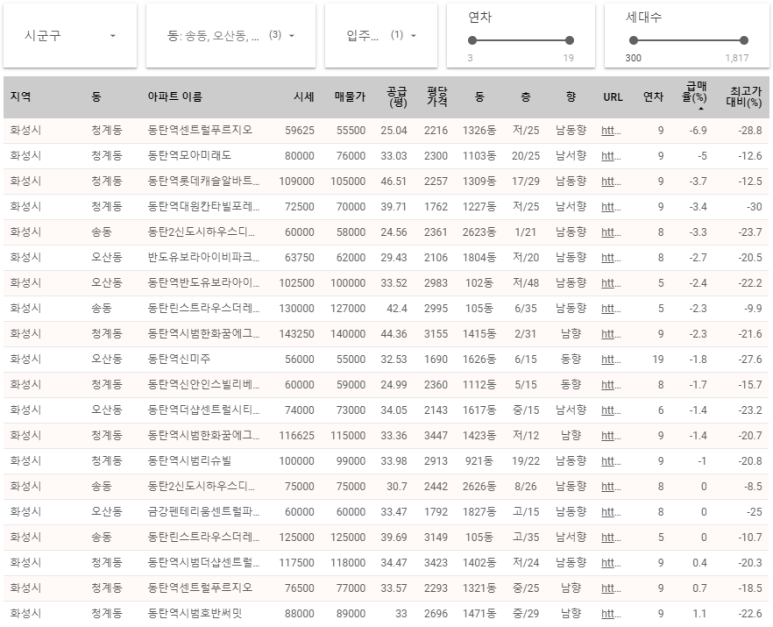The image size is (773, 627).
Task: Sort by the 시세 column header
Action: 304,97
